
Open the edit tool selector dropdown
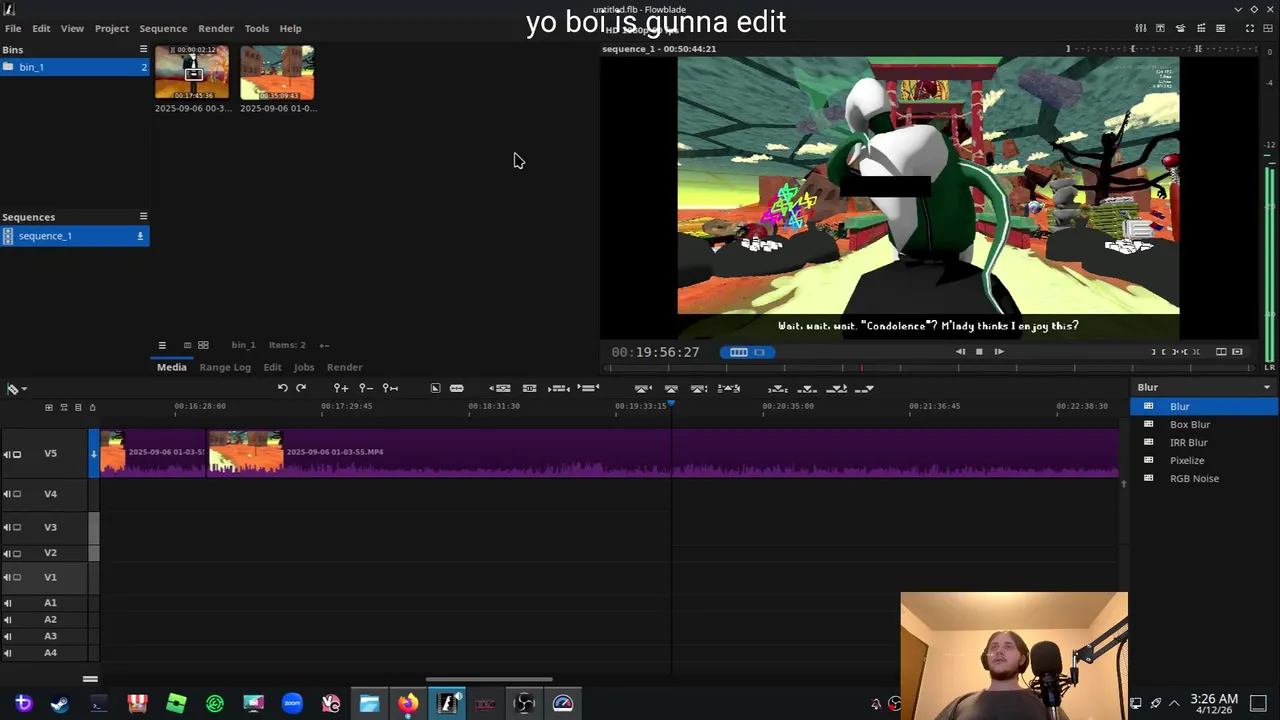pyautogui.click(x=16, y=389)
